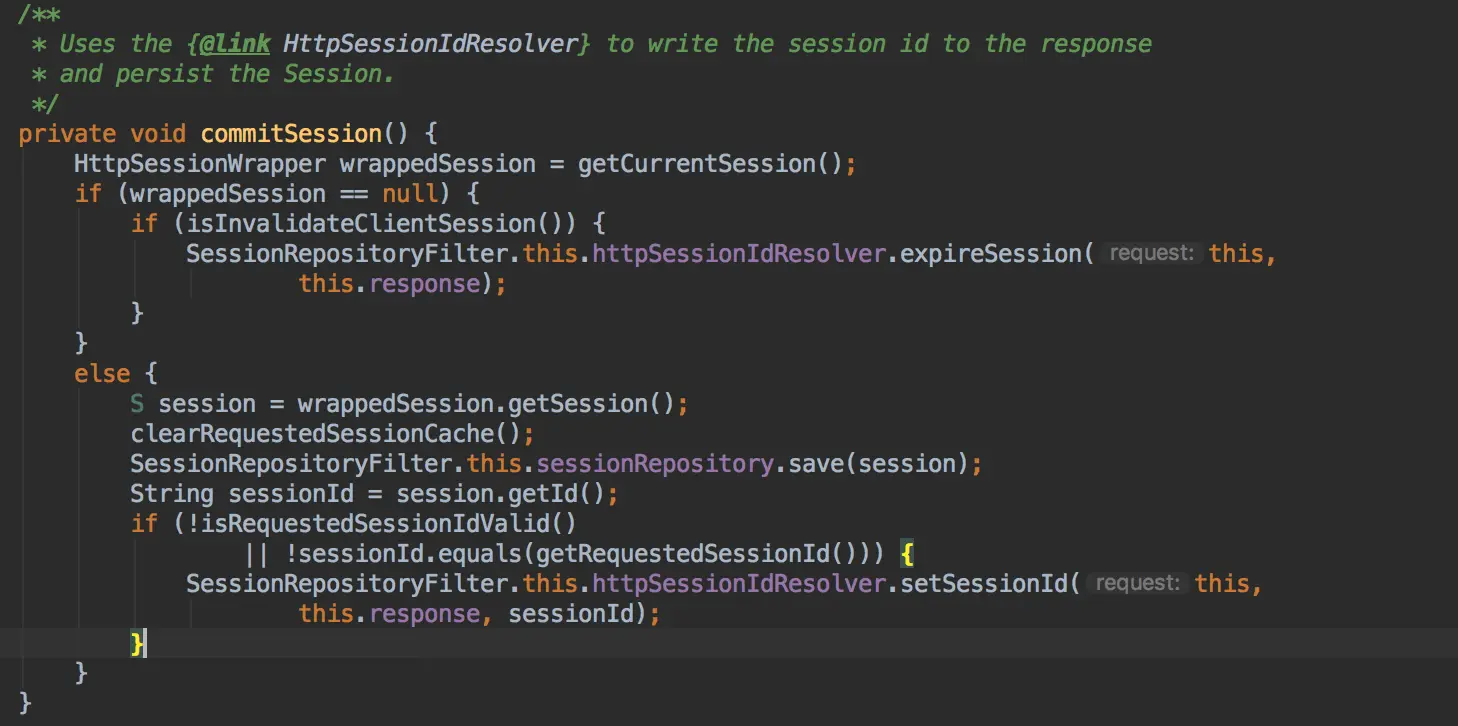Viewport: 1458px width, 726px height.
Task: Click the clearRequestedSessionCache() call
Action: click(325, 434)
